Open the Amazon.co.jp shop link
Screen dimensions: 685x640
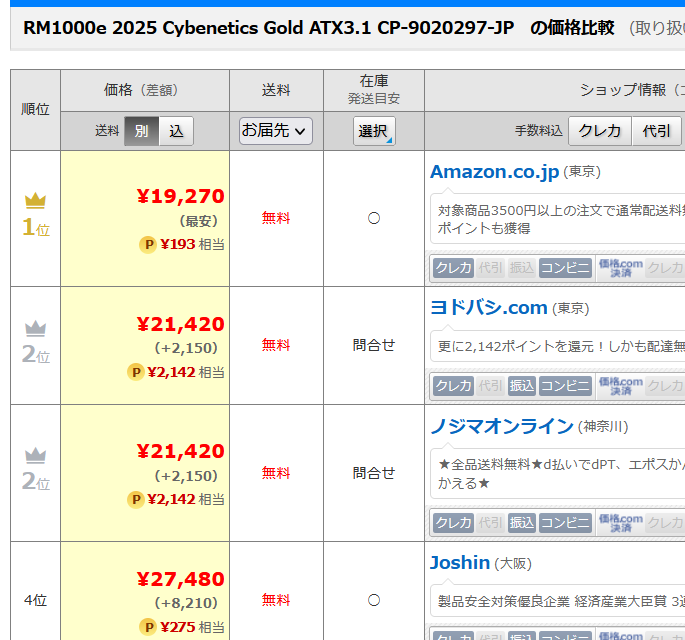(x=495, y=172)
